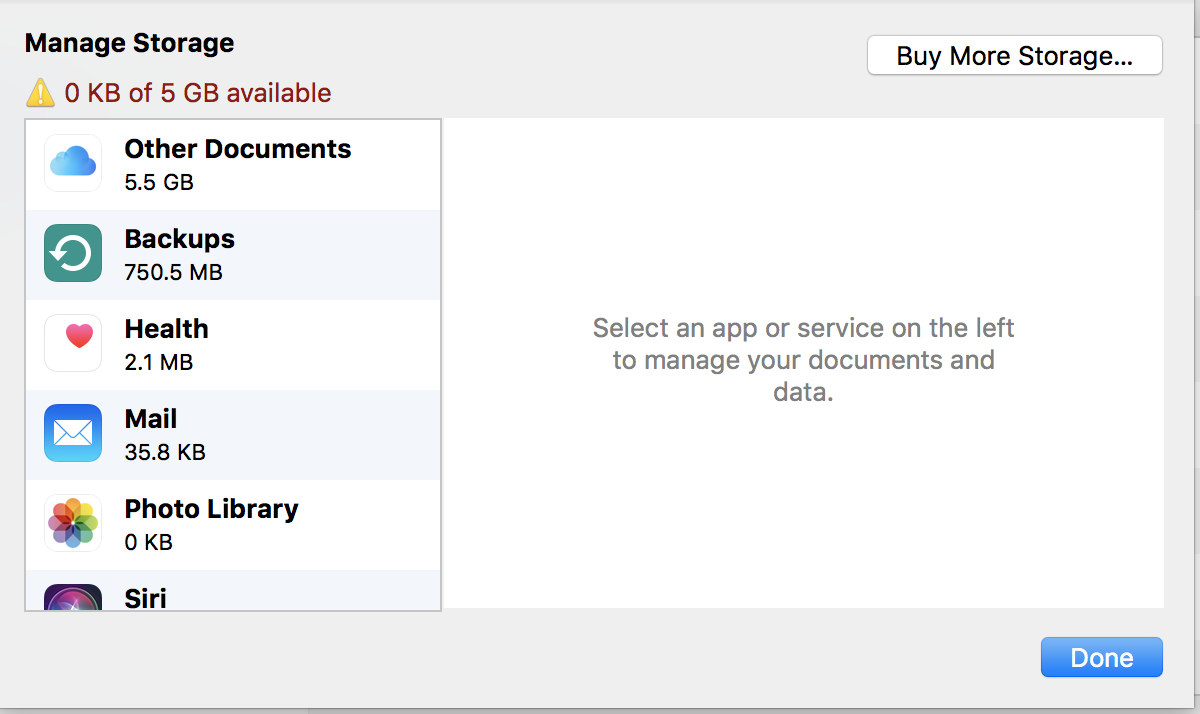
Task: Open Buy More Storage options
Action: click(x=1014, y=56)
